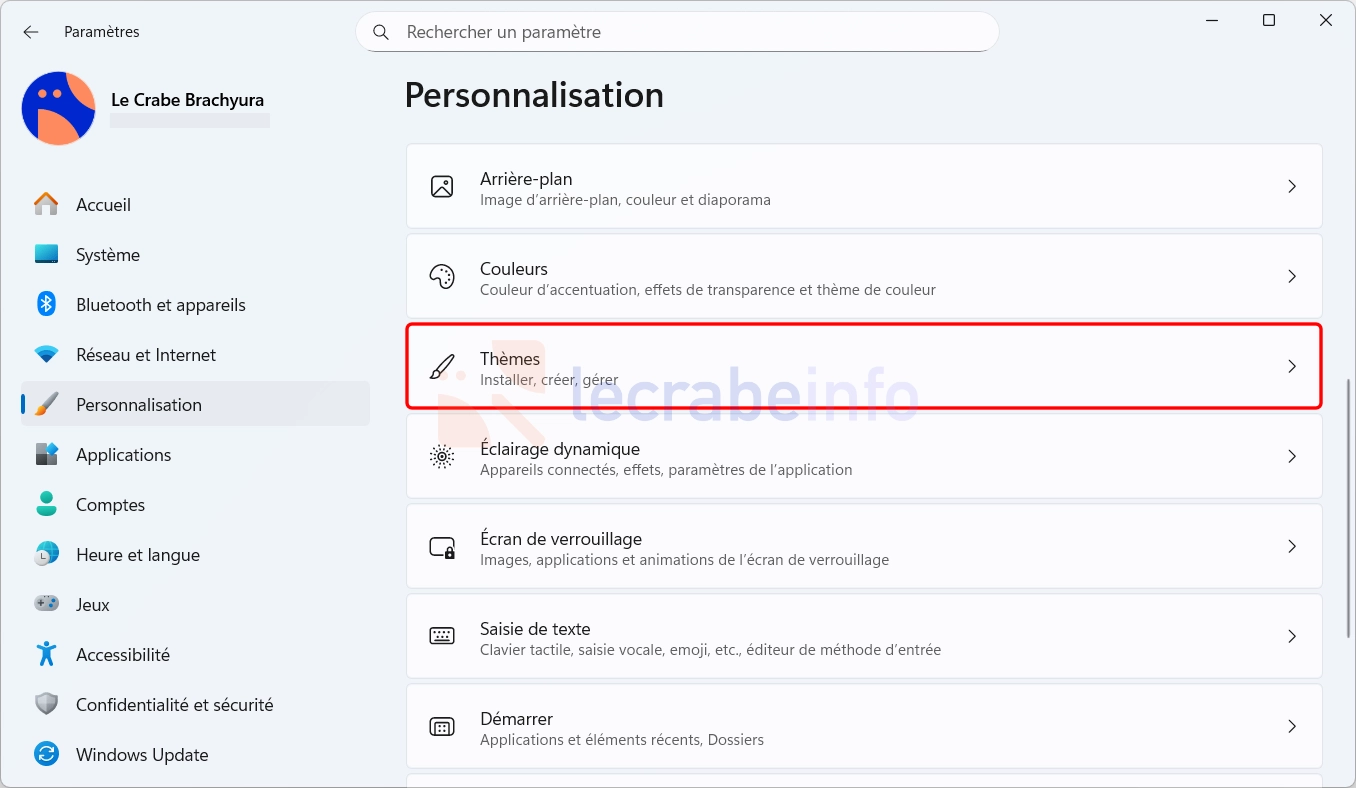Click the Jeux gamepad icon

(46, 604)
